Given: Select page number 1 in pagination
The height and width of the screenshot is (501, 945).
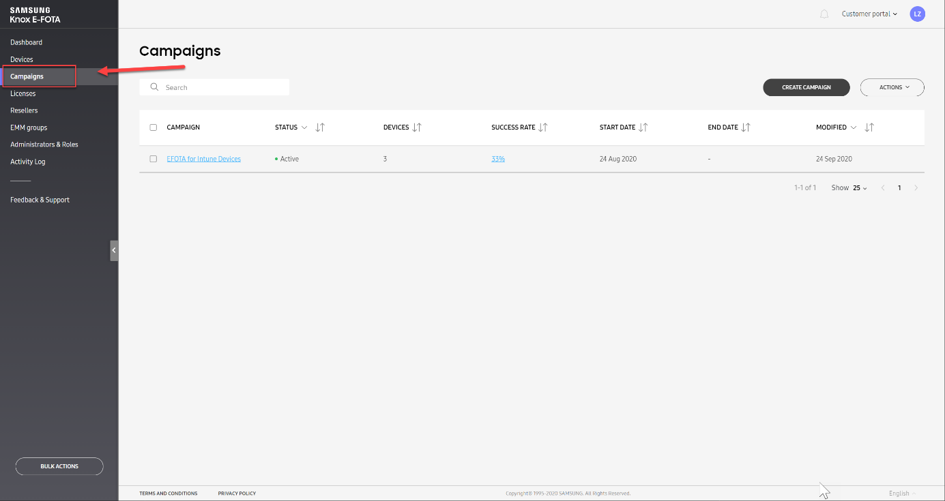Looking at the screenshot, I should pos(899,188).
